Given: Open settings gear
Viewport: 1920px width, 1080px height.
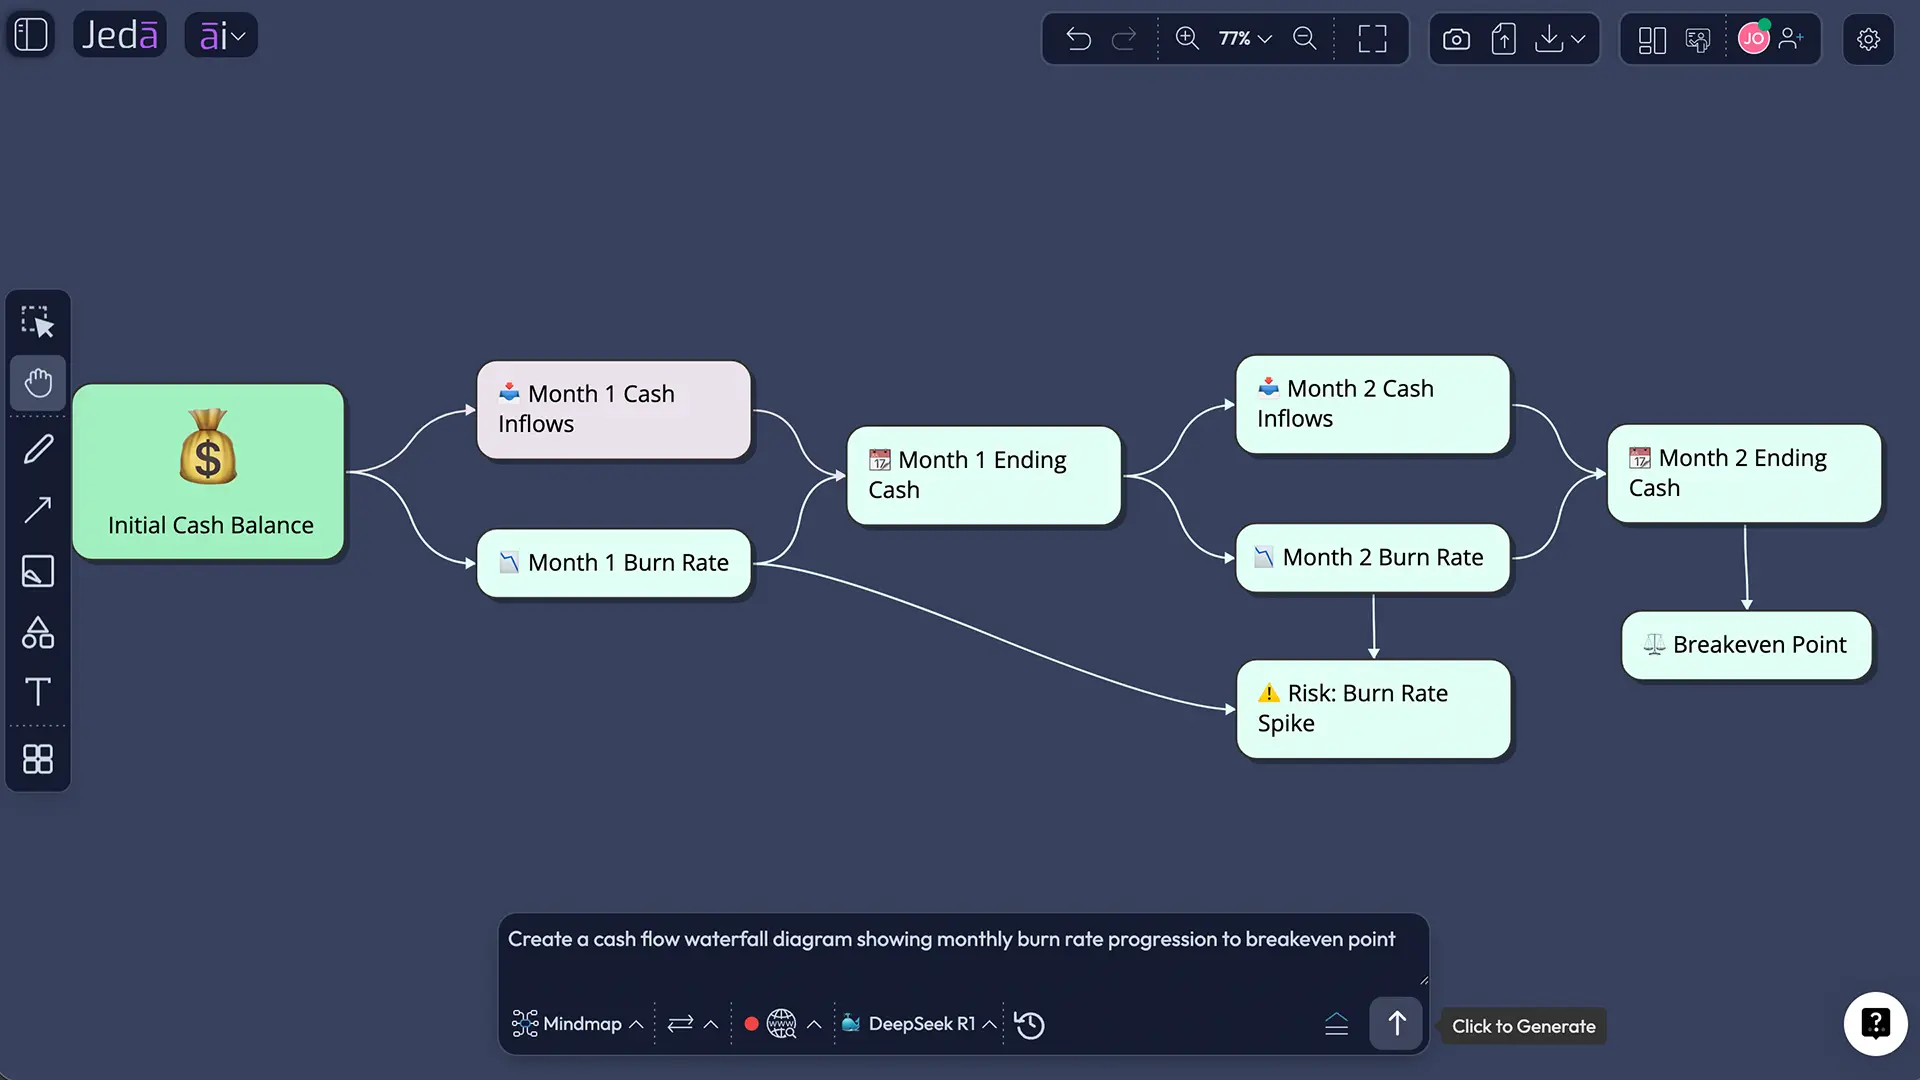Looking at the screenshot, I should coord(1868,39).
